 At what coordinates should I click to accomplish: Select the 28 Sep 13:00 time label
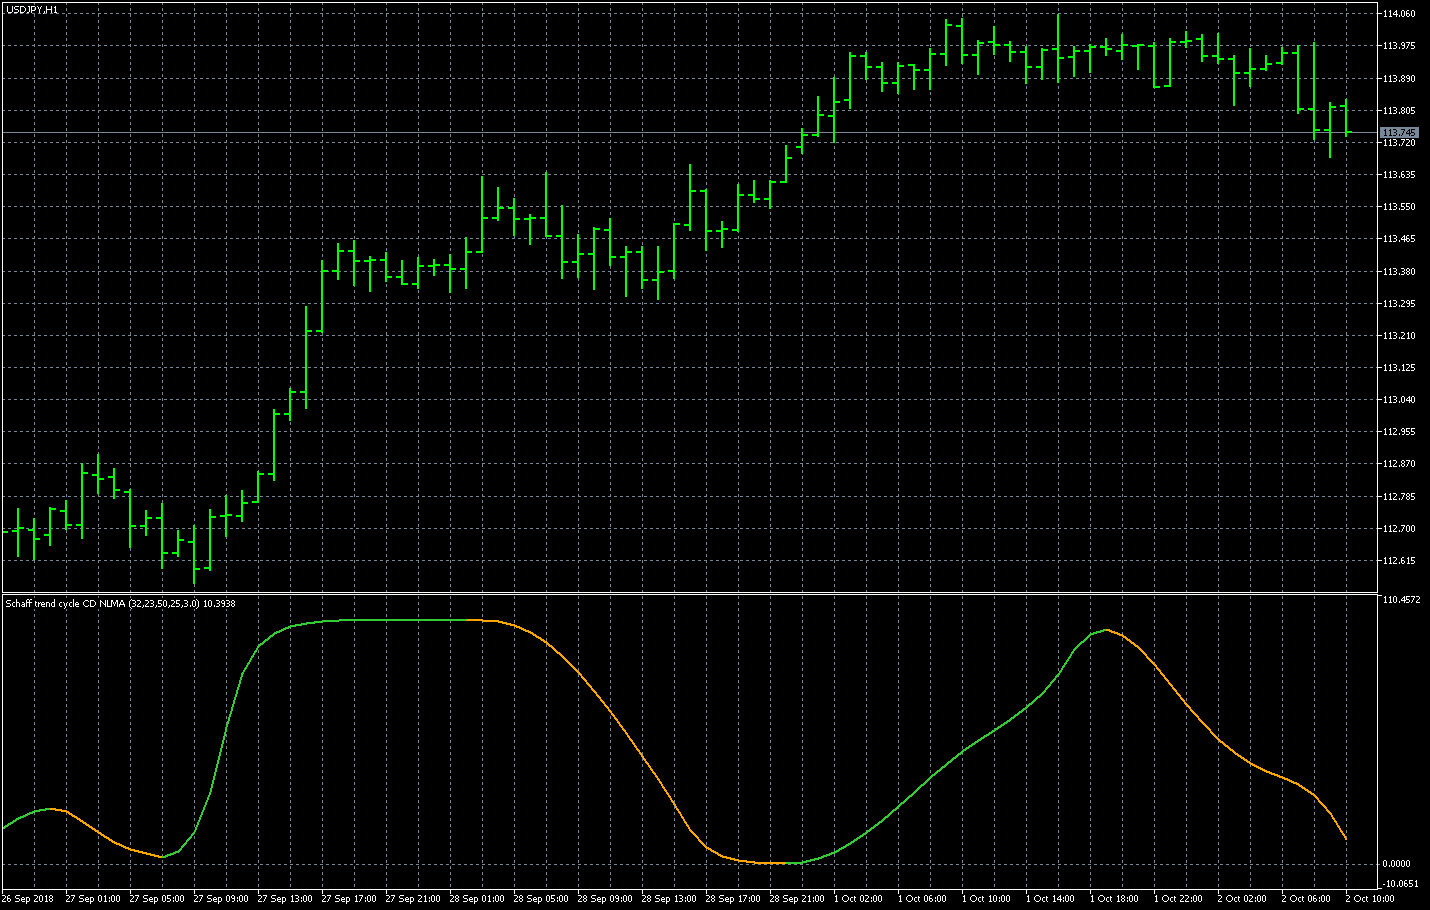[669, 899]
